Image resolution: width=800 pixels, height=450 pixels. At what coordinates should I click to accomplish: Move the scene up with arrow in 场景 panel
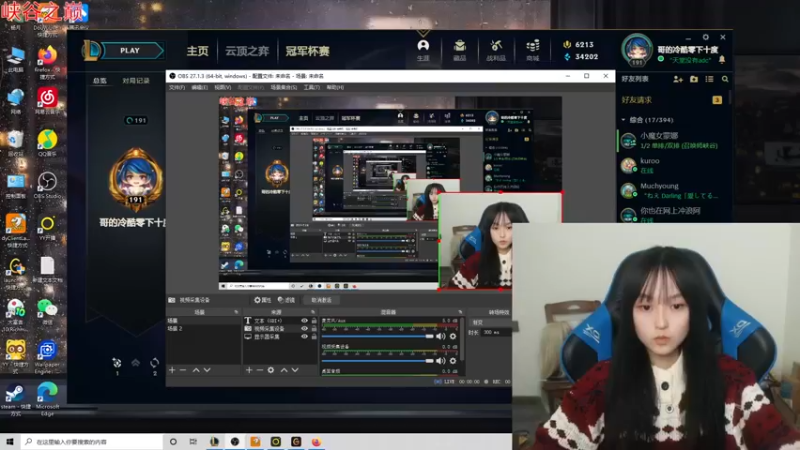[196, 370]
